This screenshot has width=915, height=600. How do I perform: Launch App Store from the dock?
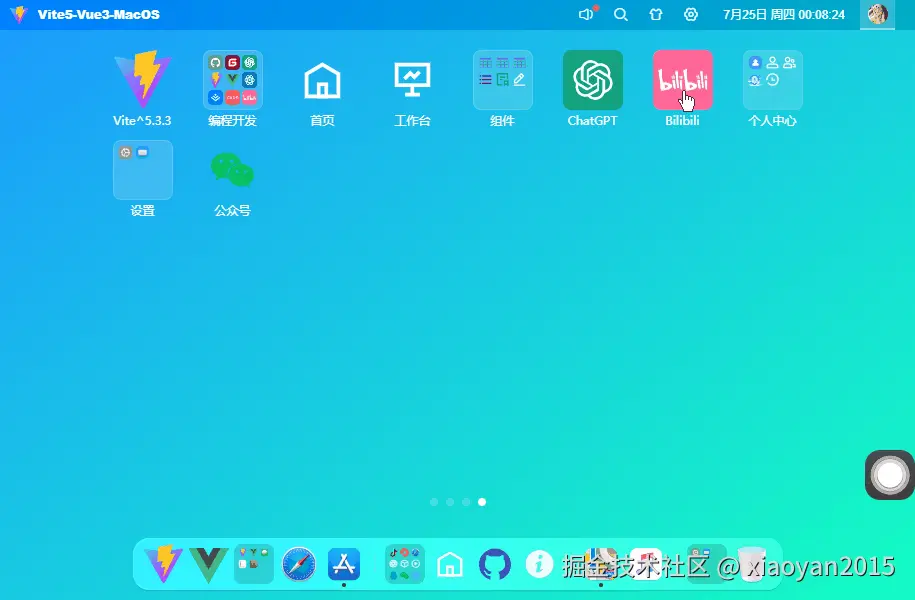[344, 564]
